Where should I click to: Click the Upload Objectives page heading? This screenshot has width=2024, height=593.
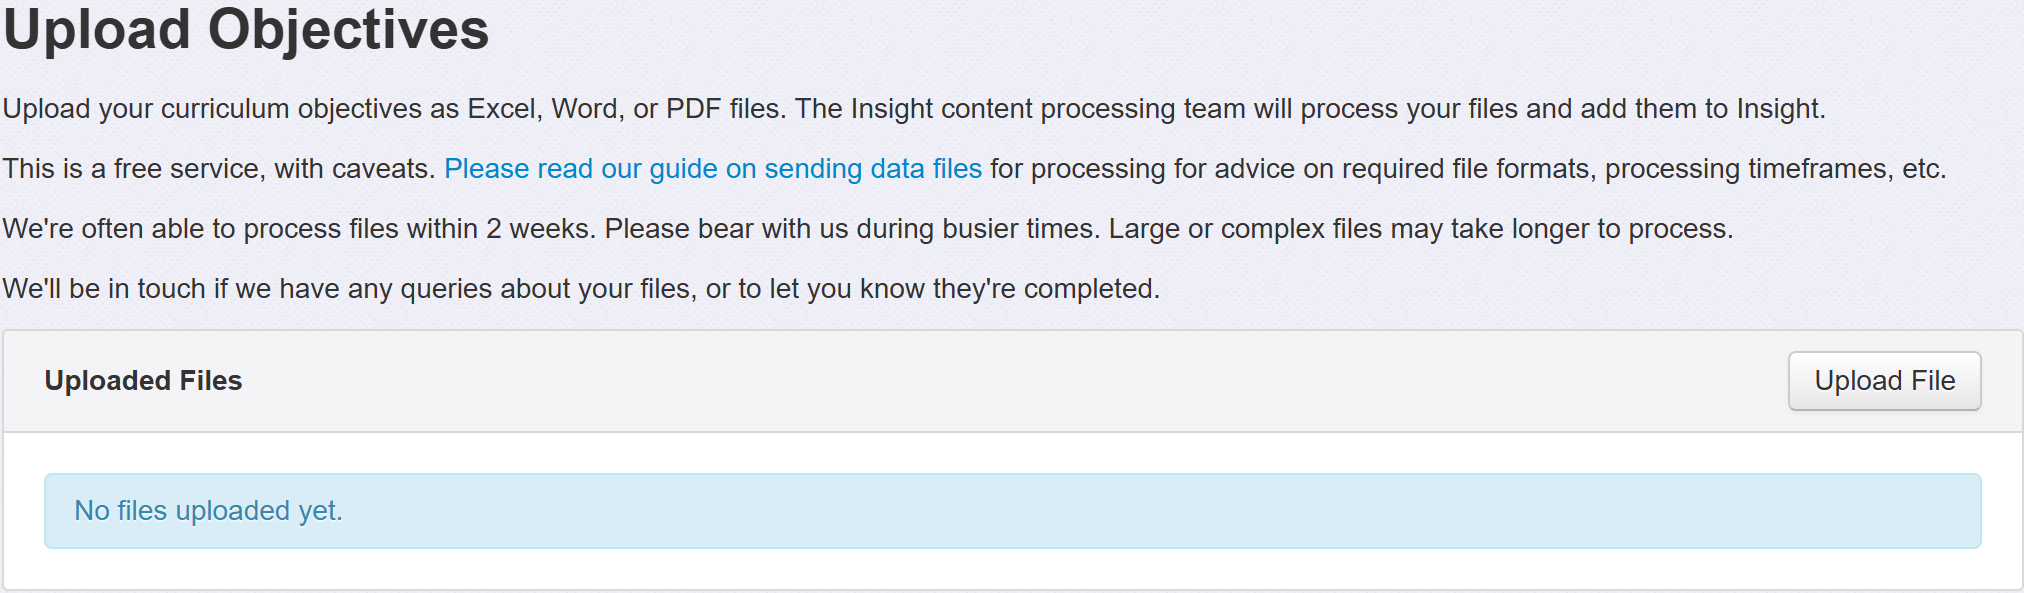click(246, 29)
